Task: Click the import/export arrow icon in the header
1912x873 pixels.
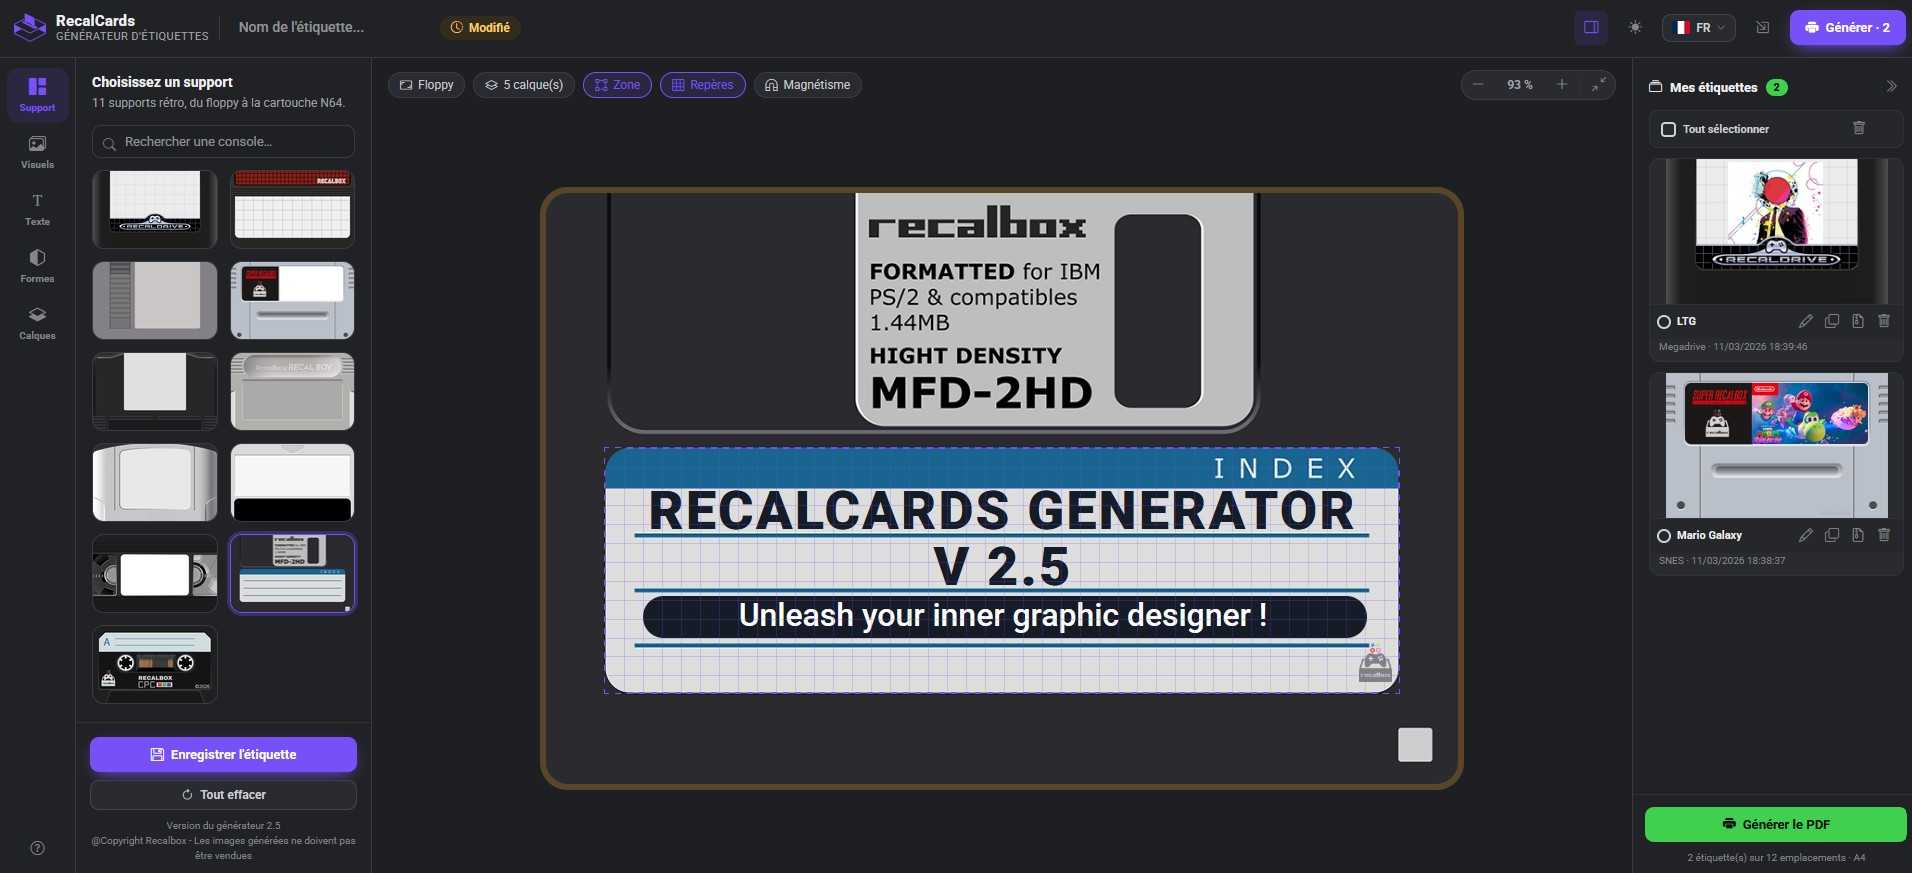Action: 1762,27
